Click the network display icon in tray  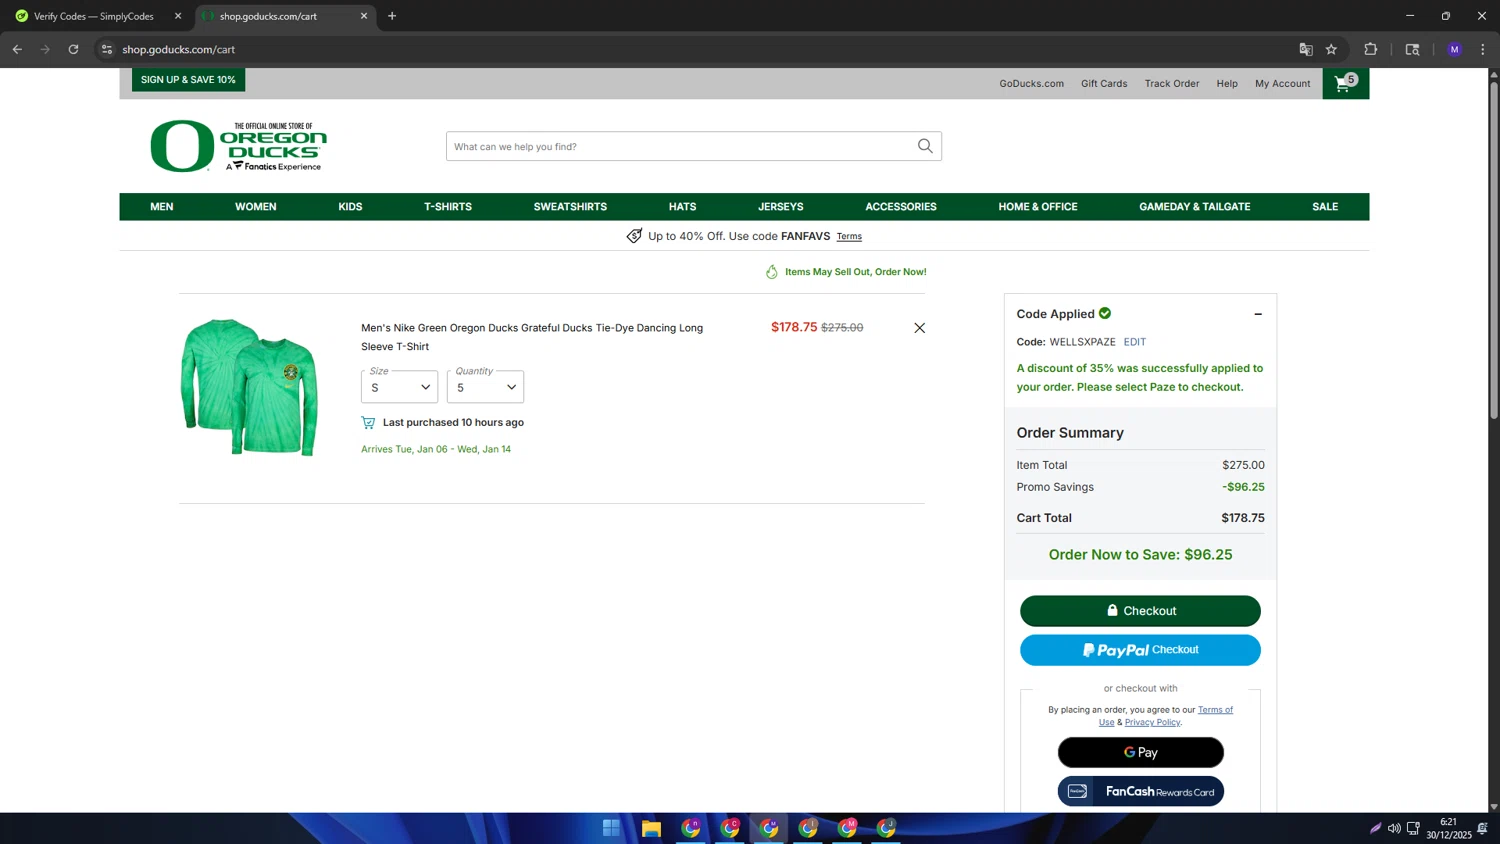pyautogui.click(x=1413, y=828)
